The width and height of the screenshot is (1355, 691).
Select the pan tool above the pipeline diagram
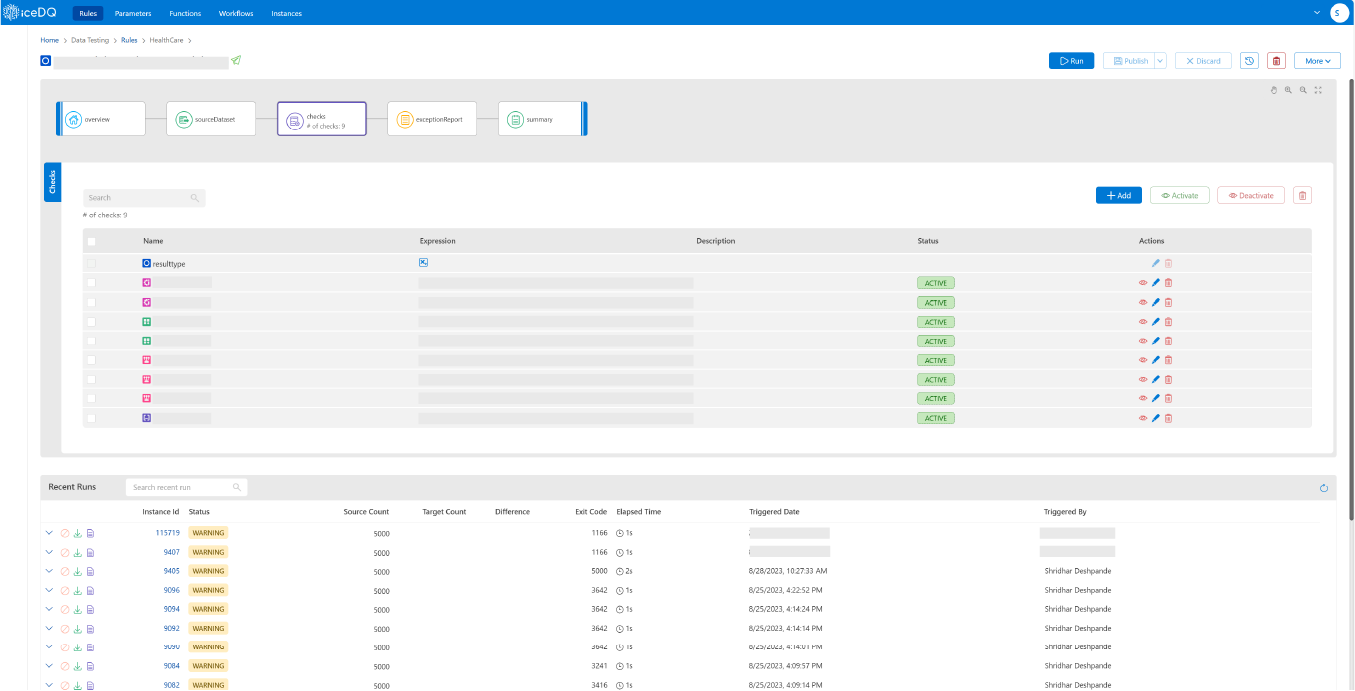(1273, 90)
